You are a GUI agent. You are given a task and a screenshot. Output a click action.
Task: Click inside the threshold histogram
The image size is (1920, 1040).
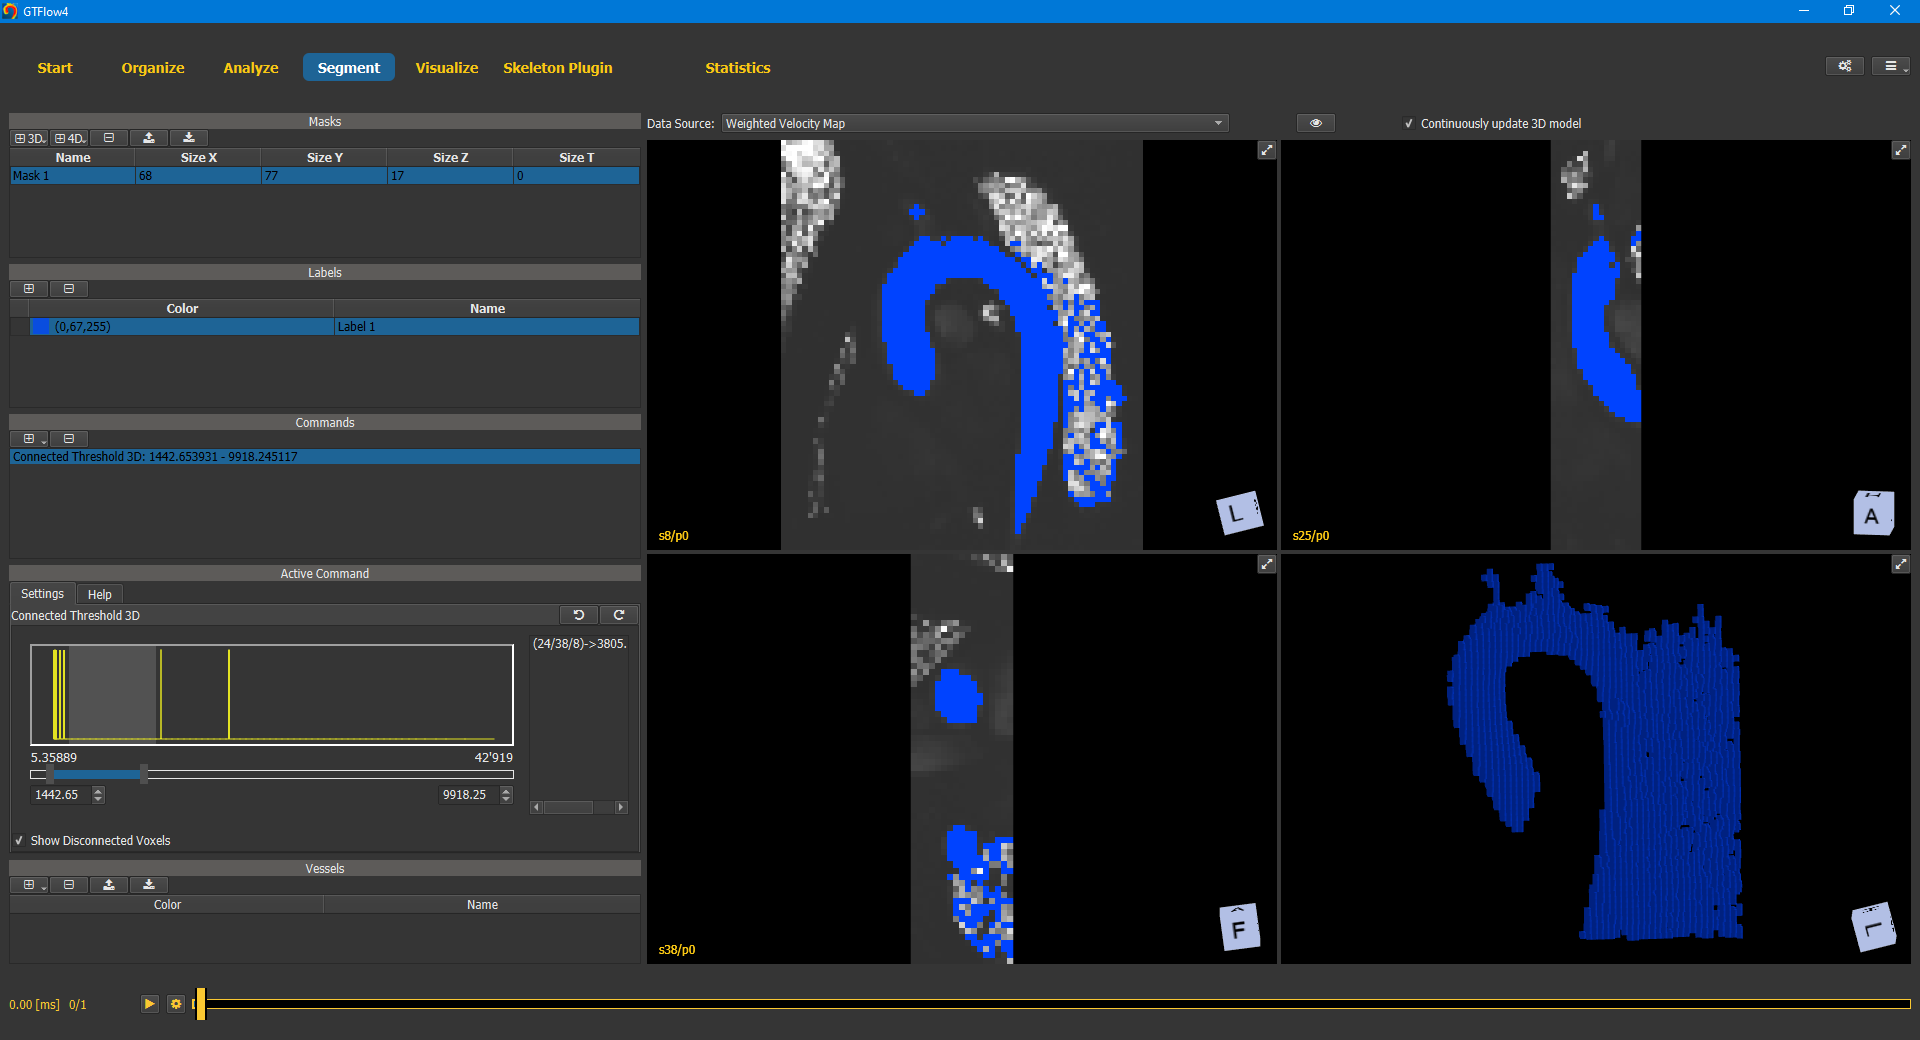click(x=272, y=695)
